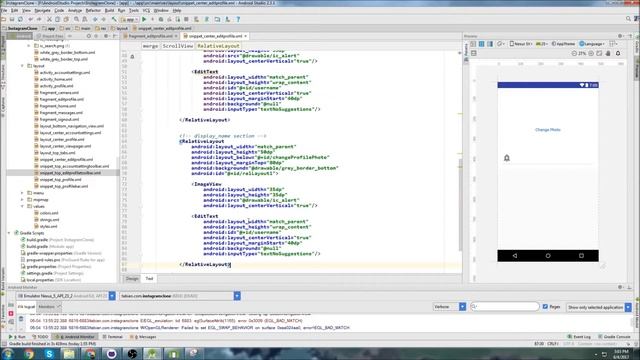Open the Terminal tool window
The width and height of the screenshot is (640, 360).
(112, 337)
